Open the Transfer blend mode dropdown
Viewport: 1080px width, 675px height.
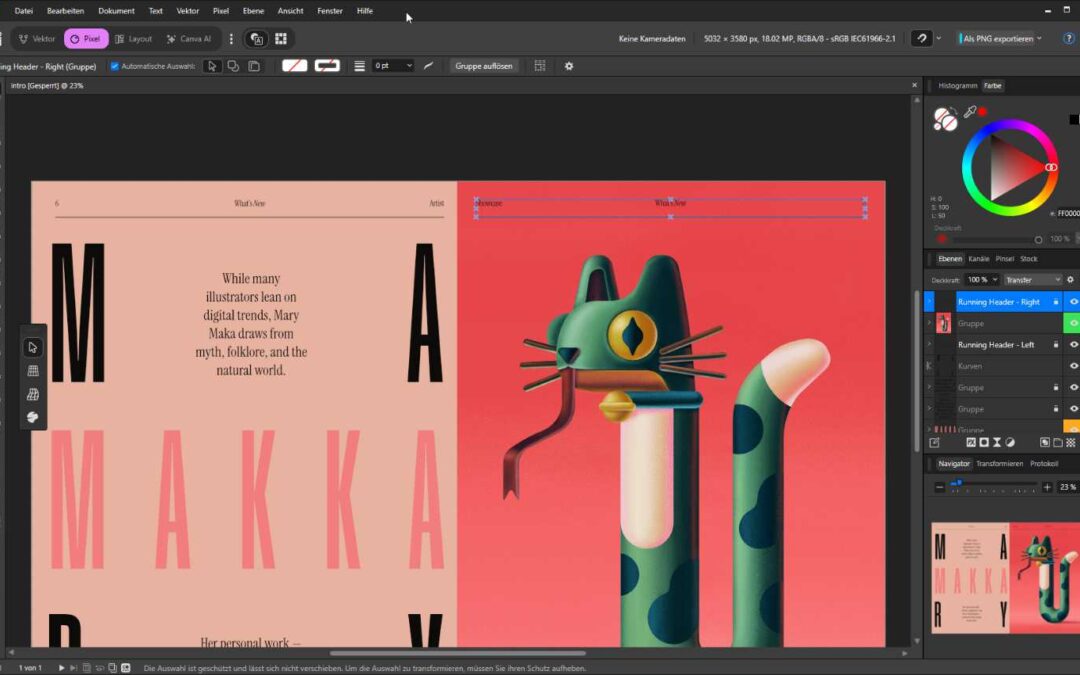click(1032, 280)
